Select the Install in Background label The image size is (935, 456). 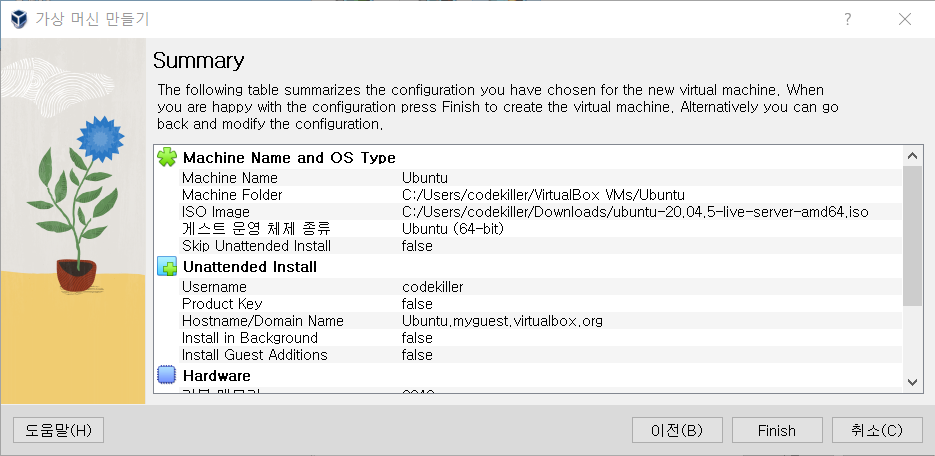250,338
